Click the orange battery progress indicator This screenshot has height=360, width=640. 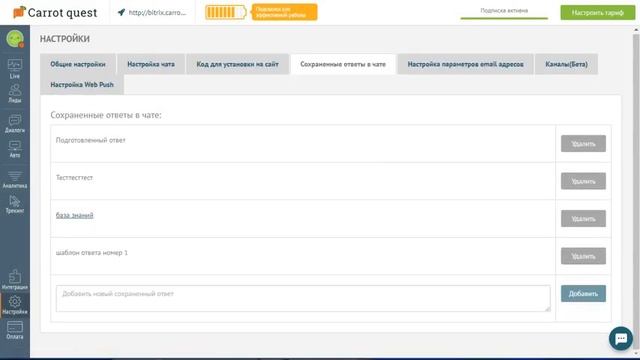pos(226,12)
